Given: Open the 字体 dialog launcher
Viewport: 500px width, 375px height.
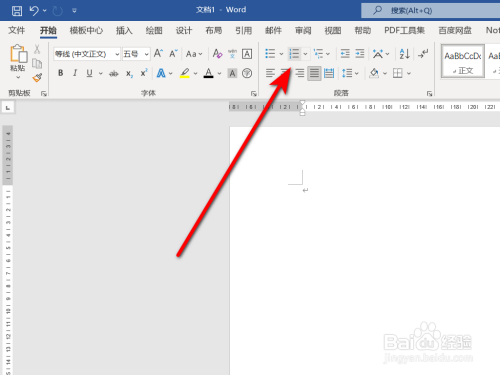Looking at the screenshot, I should click(254, 94).
